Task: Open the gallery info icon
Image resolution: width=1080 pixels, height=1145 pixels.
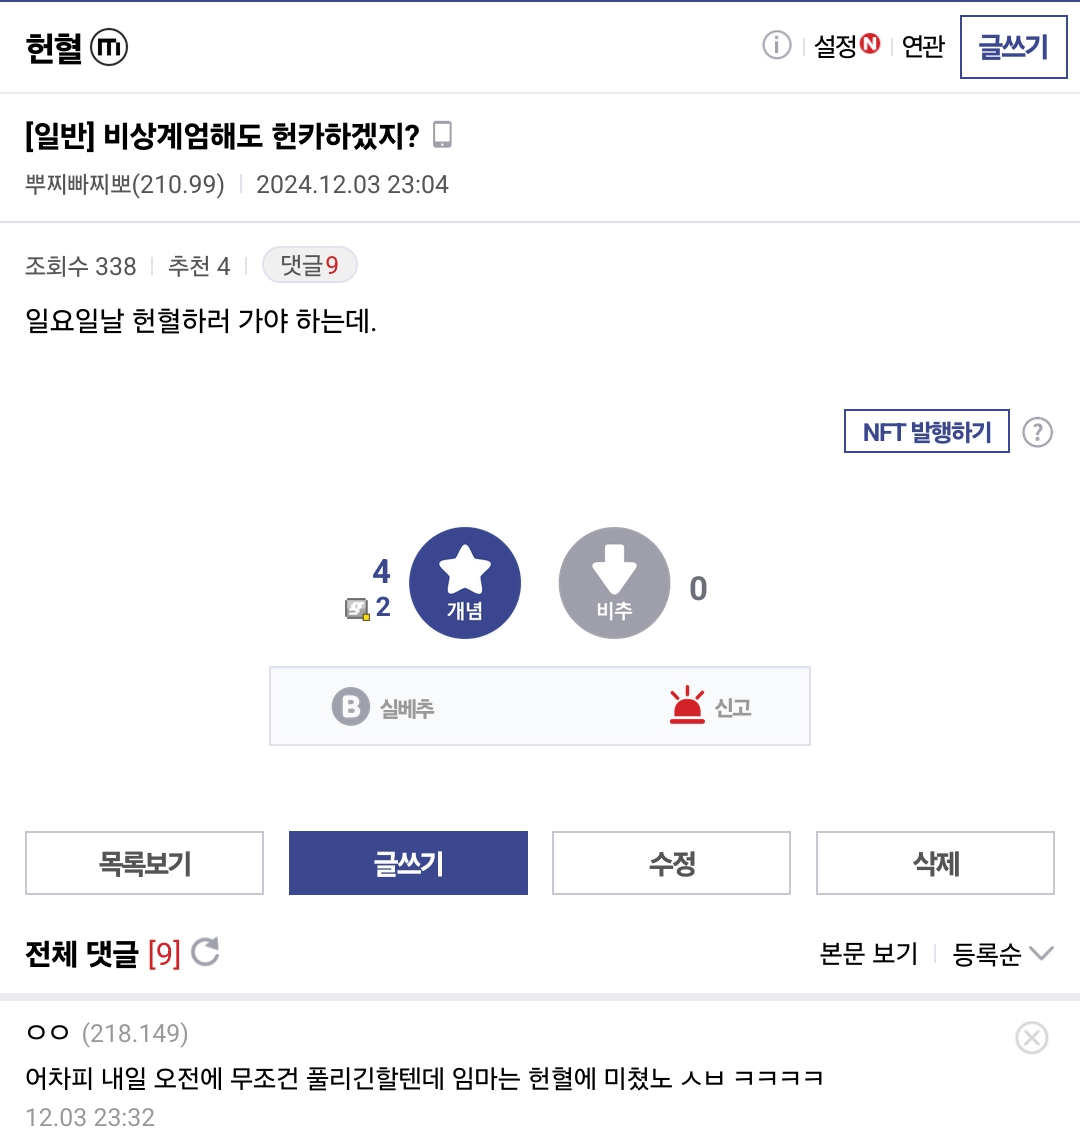Action: tap(777, 45)
